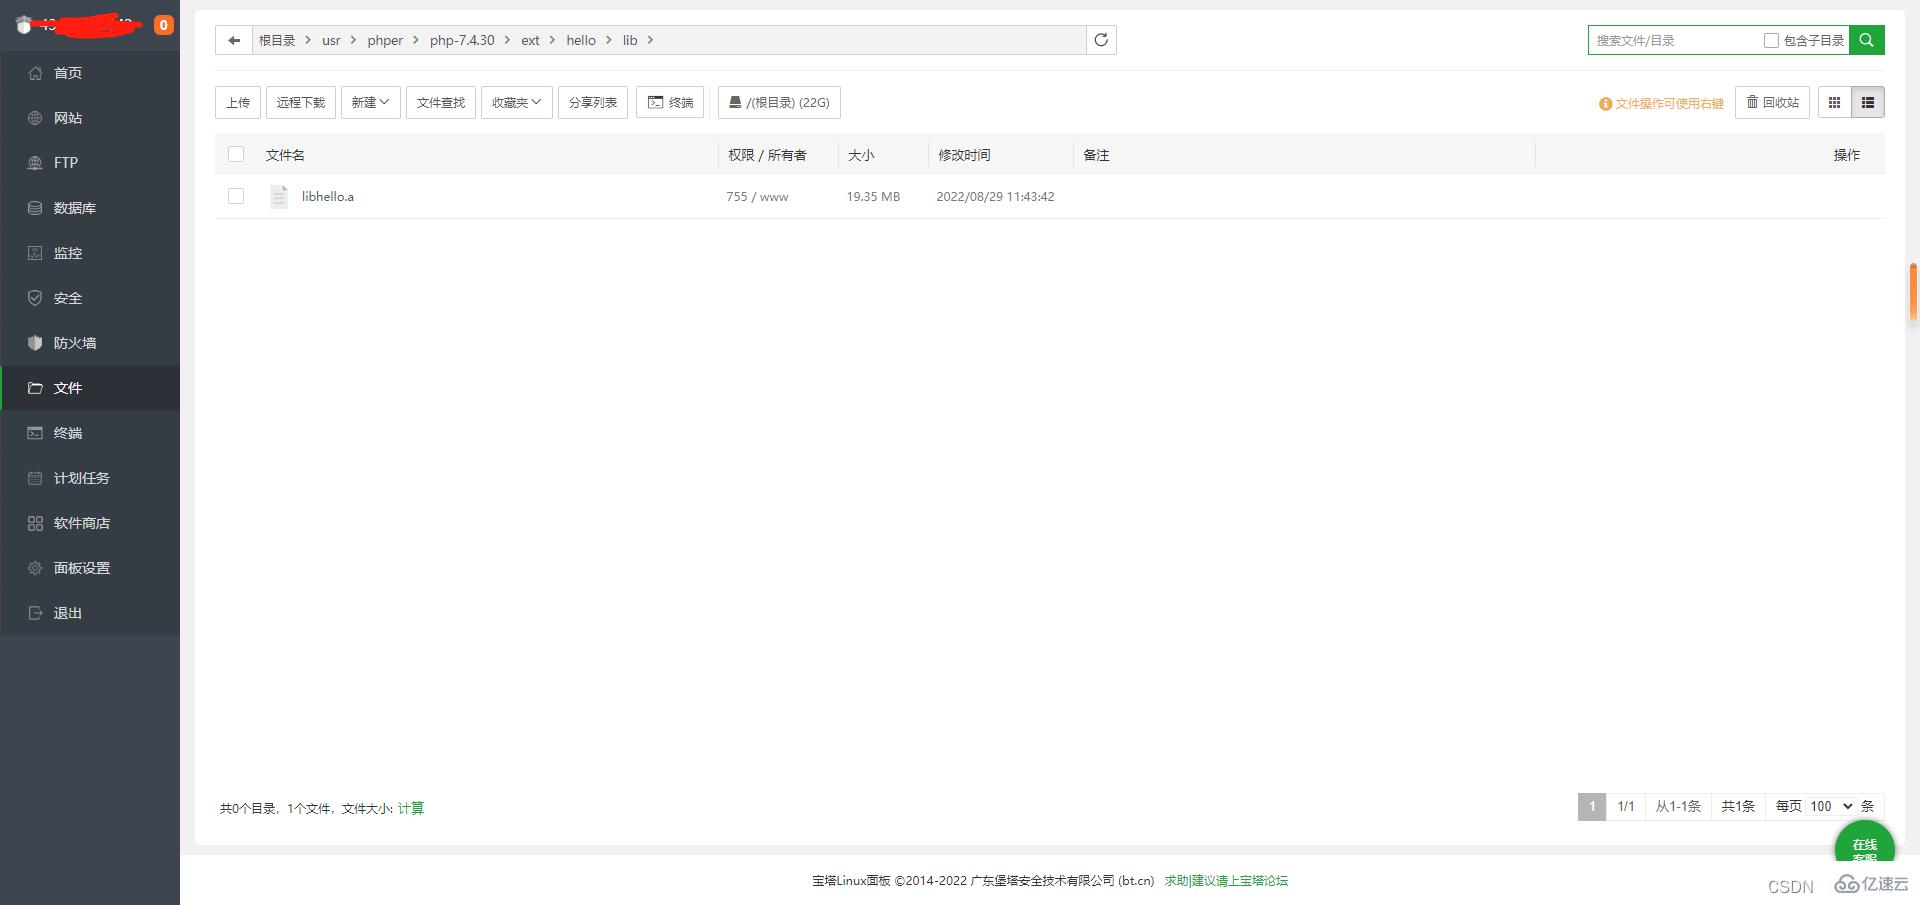Screen dimensions: 1920x905
Task: Open the terminal (终端) toolbar button
Action: coord(670,102)
